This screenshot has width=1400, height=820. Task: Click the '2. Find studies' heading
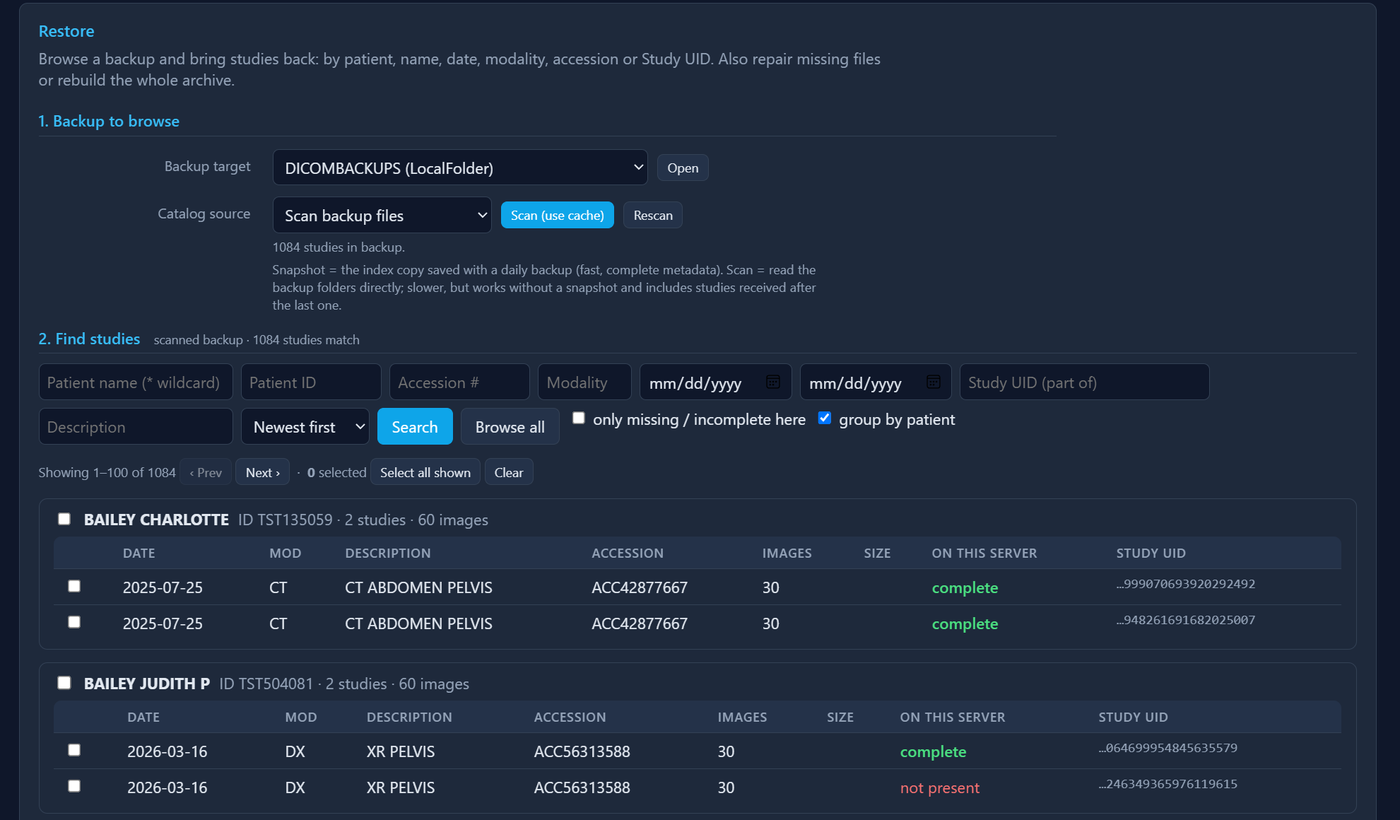click(x=89, y=339)
